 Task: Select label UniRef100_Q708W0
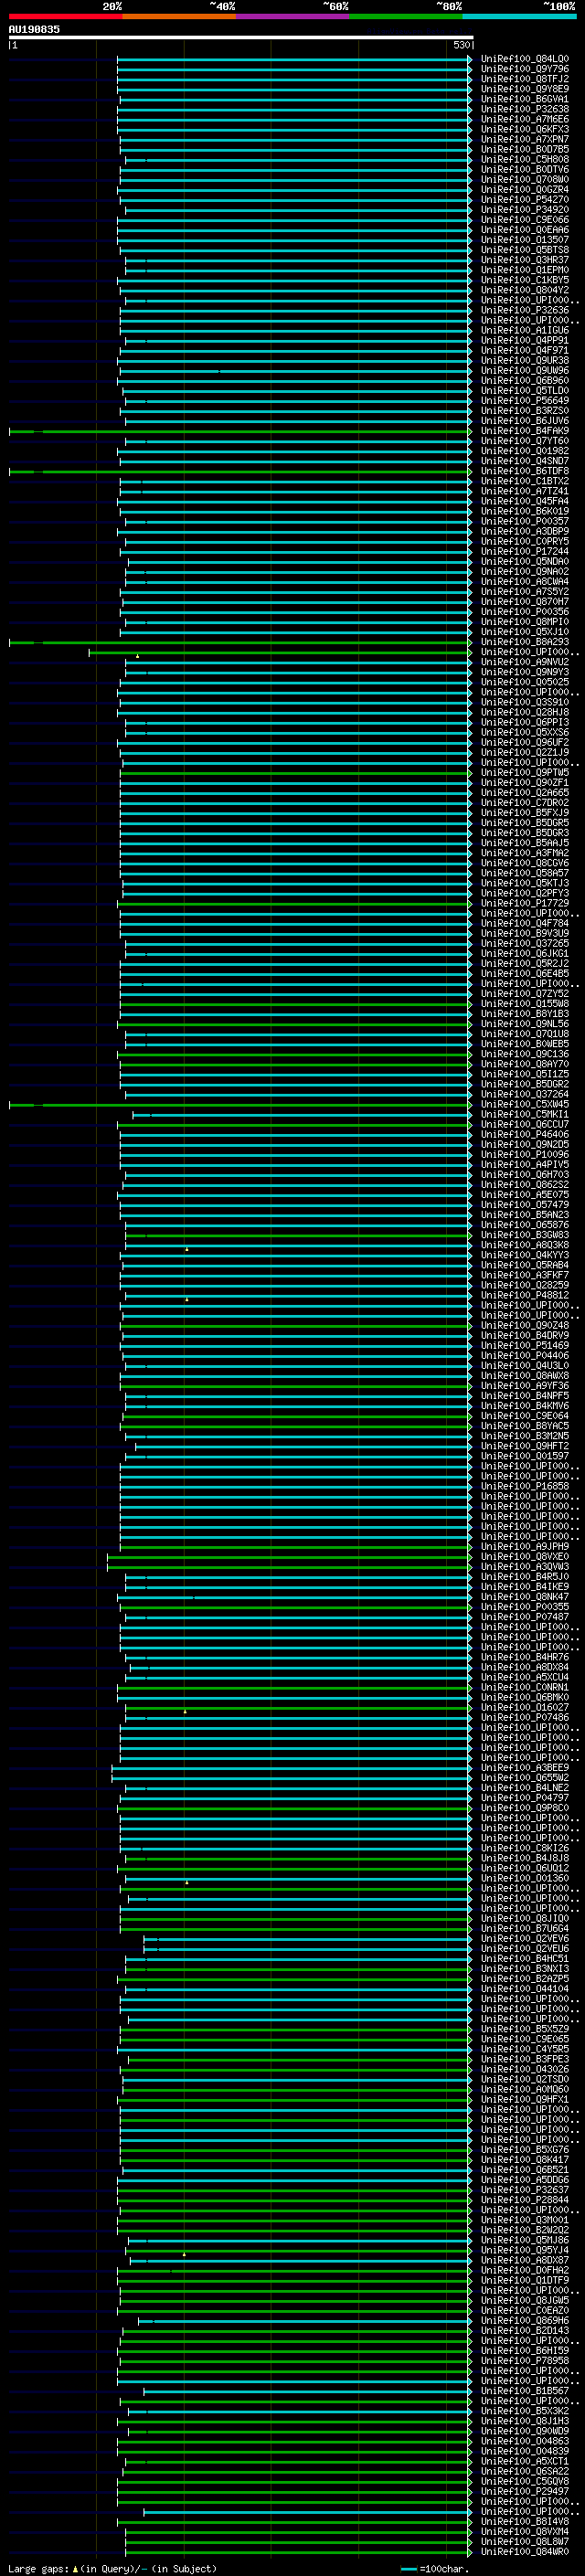pyautogui.click(x=525, y=180)
